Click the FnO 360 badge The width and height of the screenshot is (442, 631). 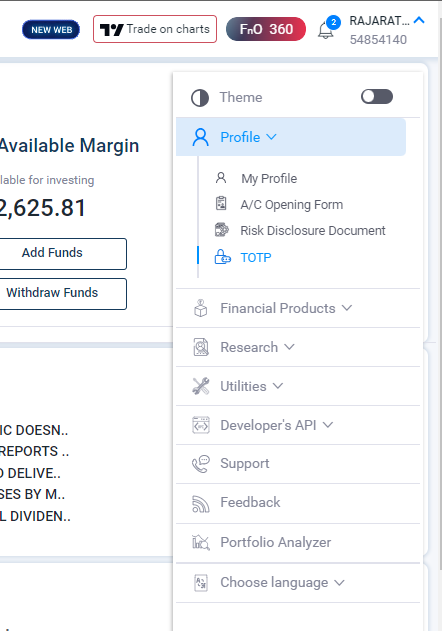click(266, 29)
